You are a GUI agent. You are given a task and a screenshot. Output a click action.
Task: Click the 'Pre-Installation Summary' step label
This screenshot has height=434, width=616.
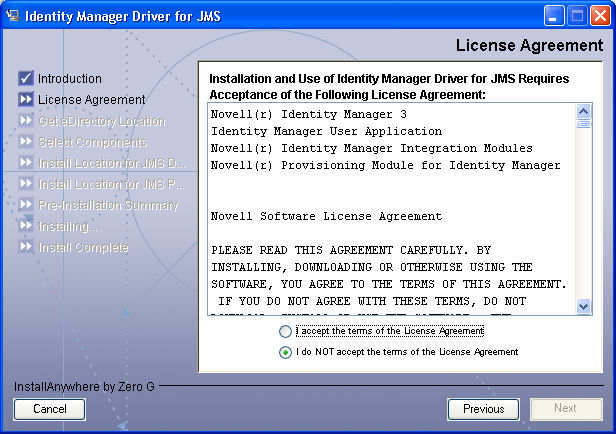pos(108,205)
